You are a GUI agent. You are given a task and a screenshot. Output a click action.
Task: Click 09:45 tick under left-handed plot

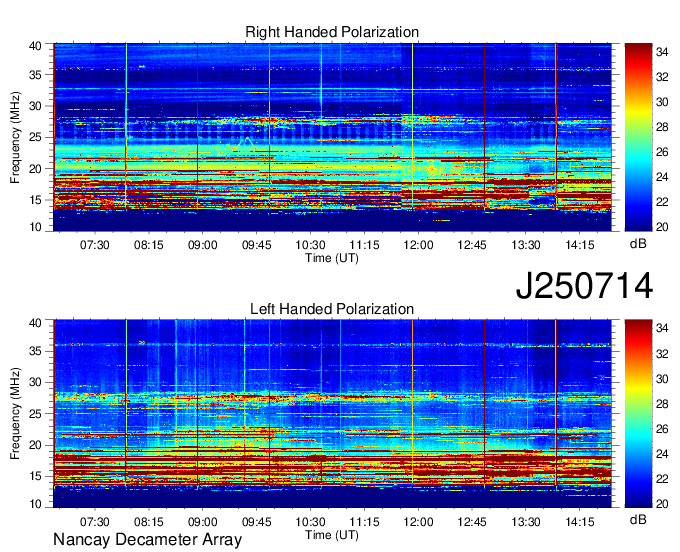(257, 522)
